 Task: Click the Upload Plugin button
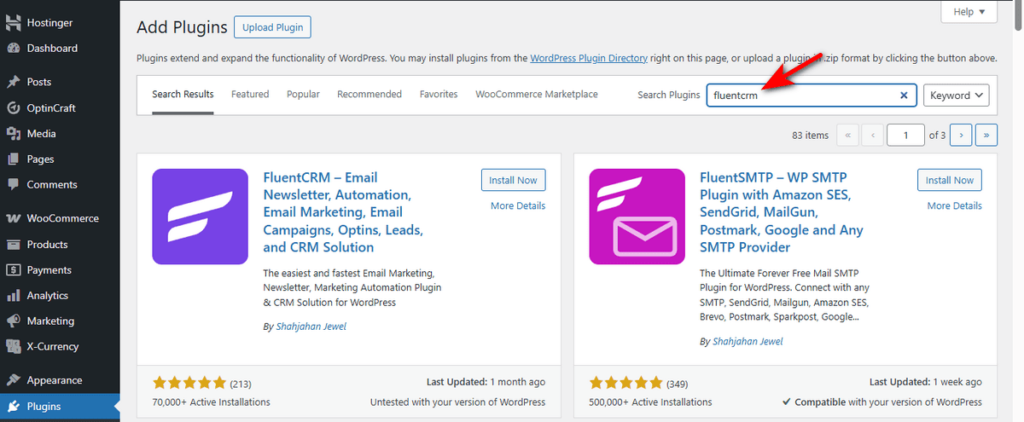point(273,27)
